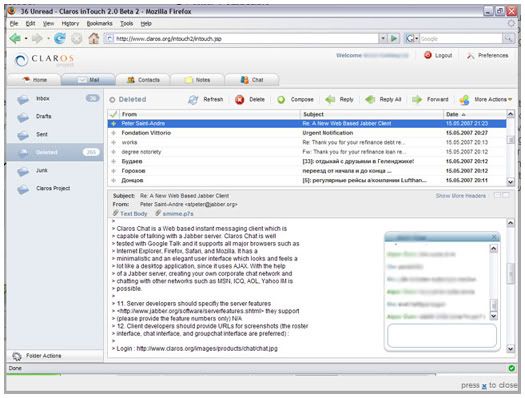The height and width of the screenshot is (398, 525).
Task: Click the Google search magnifier button
Action: [508, 38]
